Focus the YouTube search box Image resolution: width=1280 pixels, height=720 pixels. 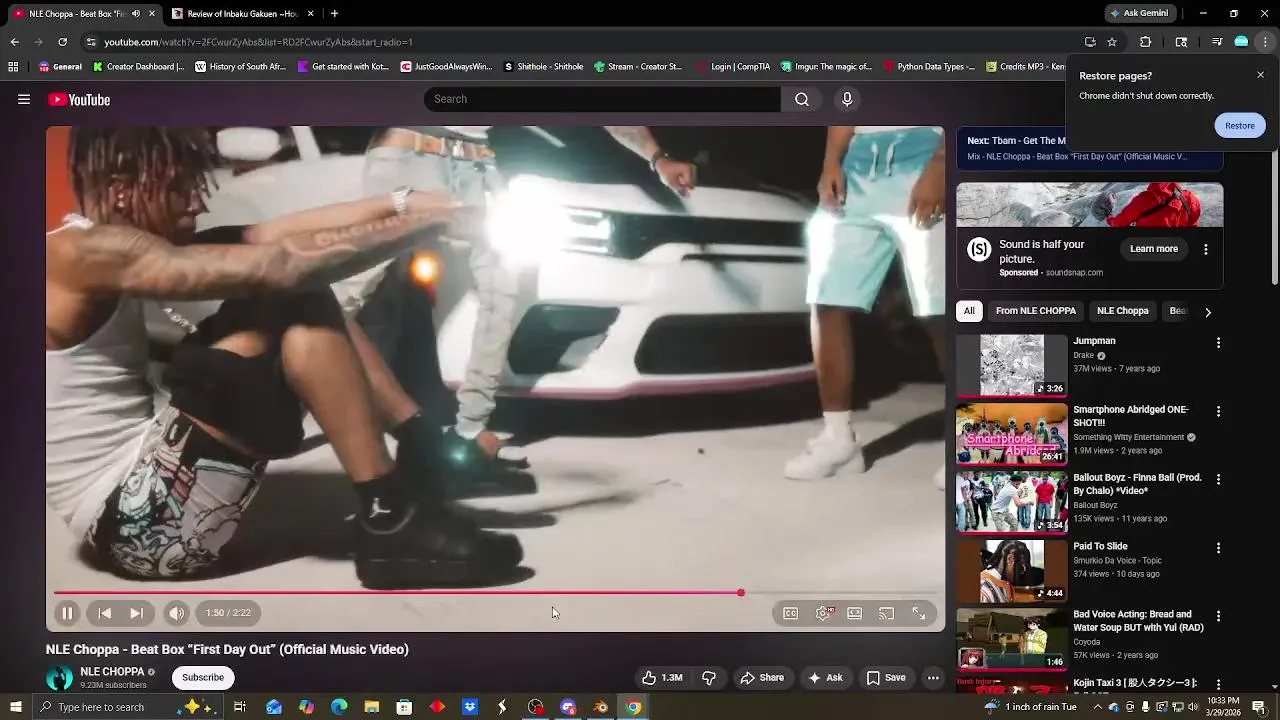click(602, 99)
